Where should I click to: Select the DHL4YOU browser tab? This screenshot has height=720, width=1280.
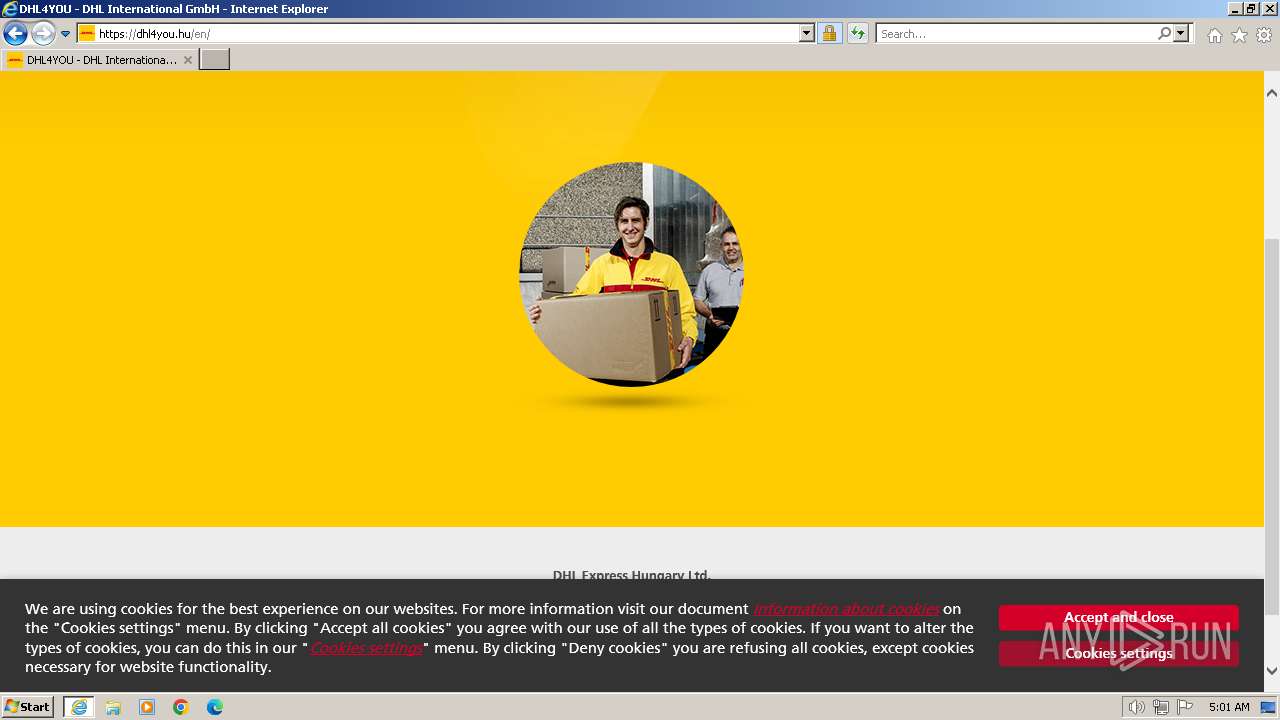[100, 60]
